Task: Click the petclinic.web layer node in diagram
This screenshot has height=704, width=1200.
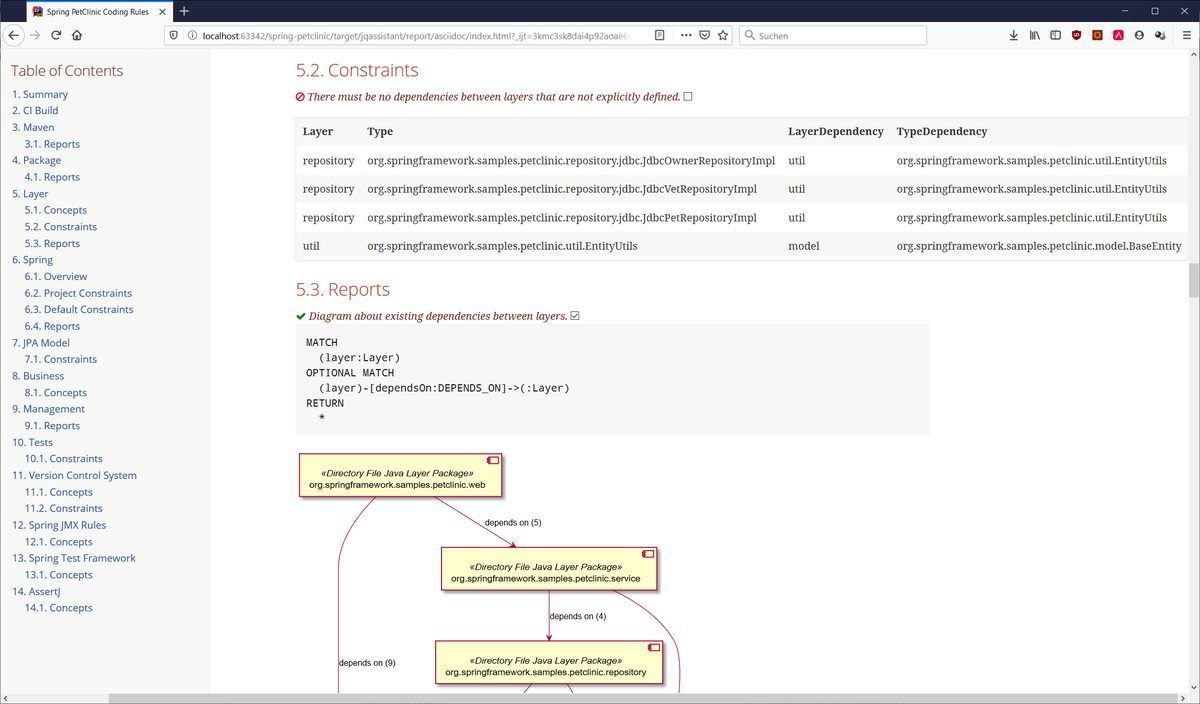Action: click(400, 476)
